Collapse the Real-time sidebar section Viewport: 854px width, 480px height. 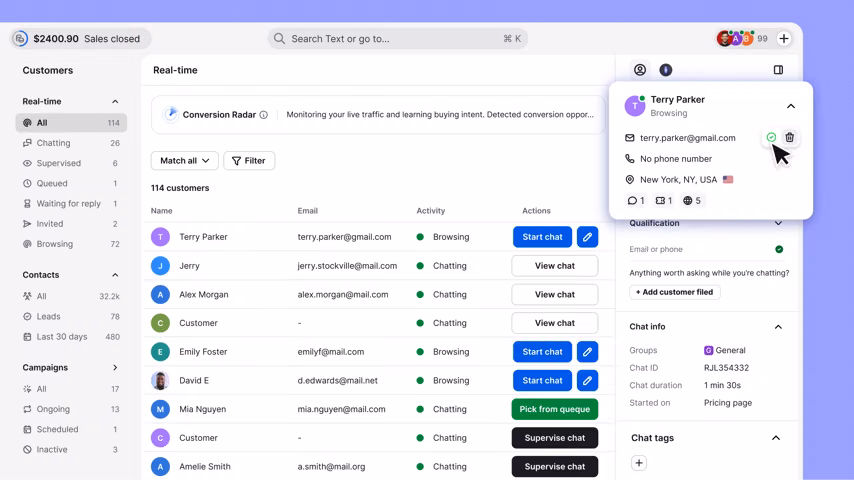click(115, 101)
